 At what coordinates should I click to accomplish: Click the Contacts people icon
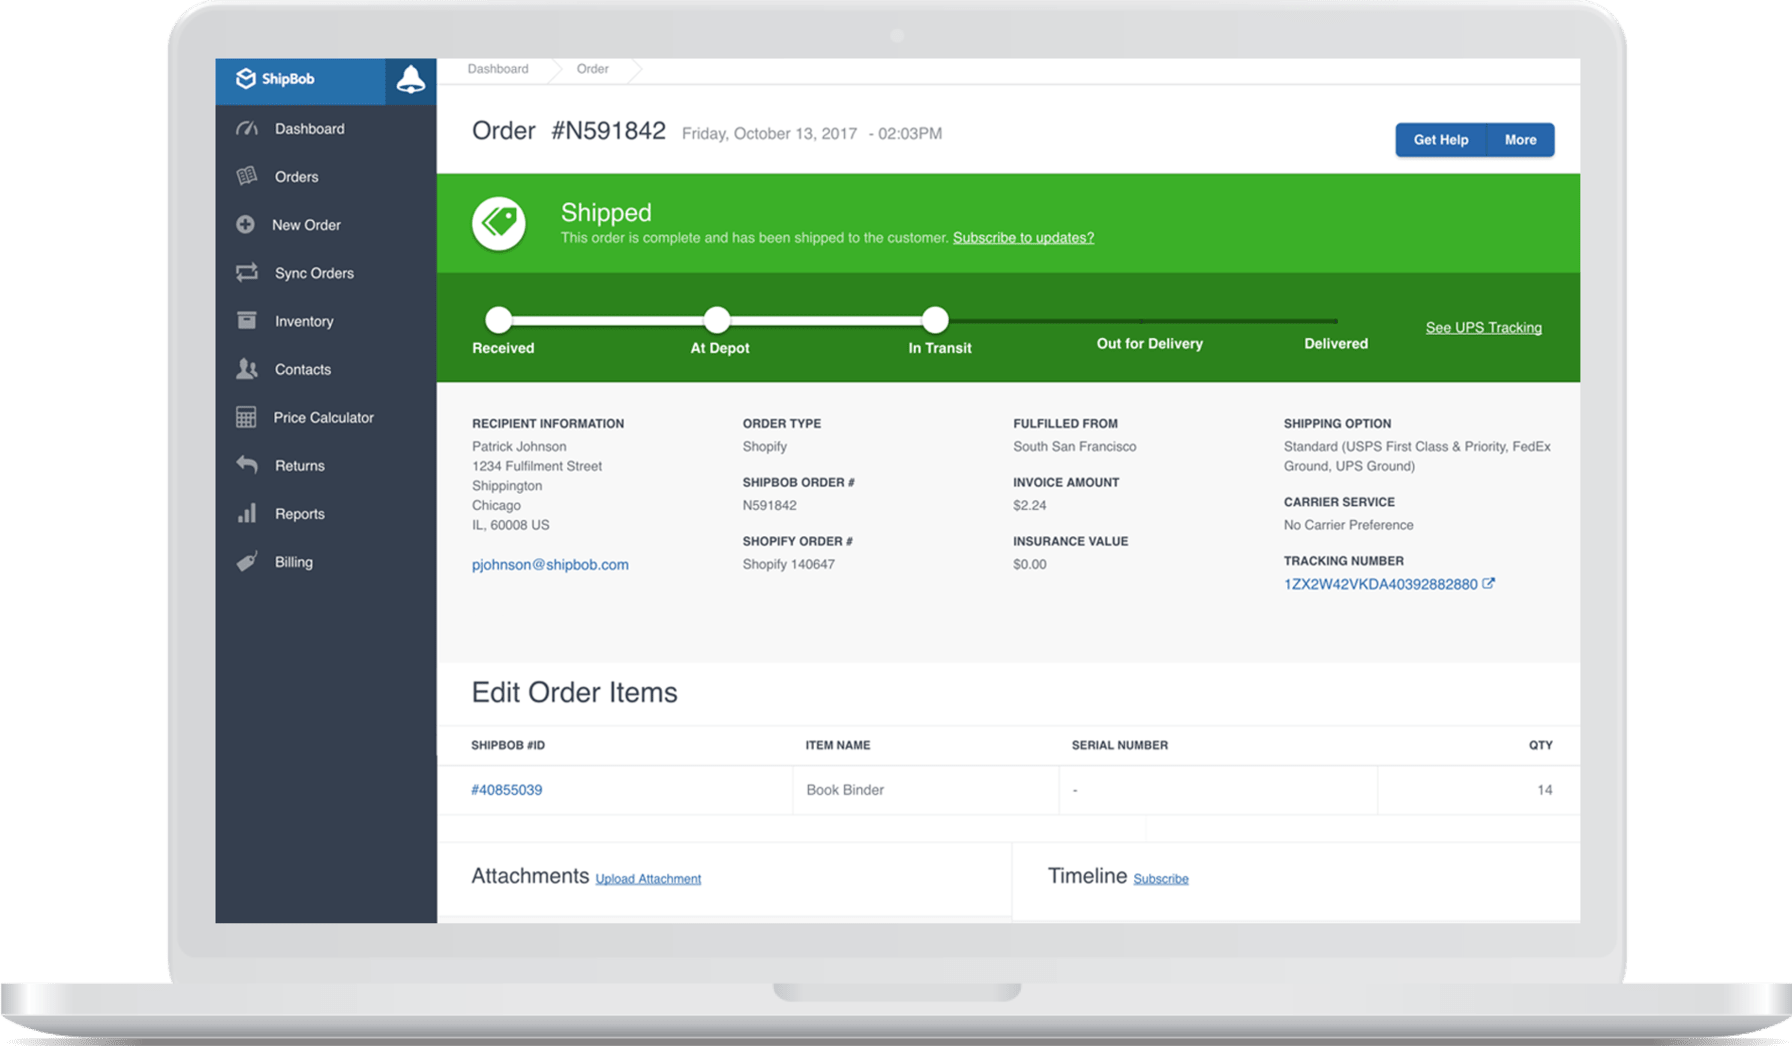247,369
